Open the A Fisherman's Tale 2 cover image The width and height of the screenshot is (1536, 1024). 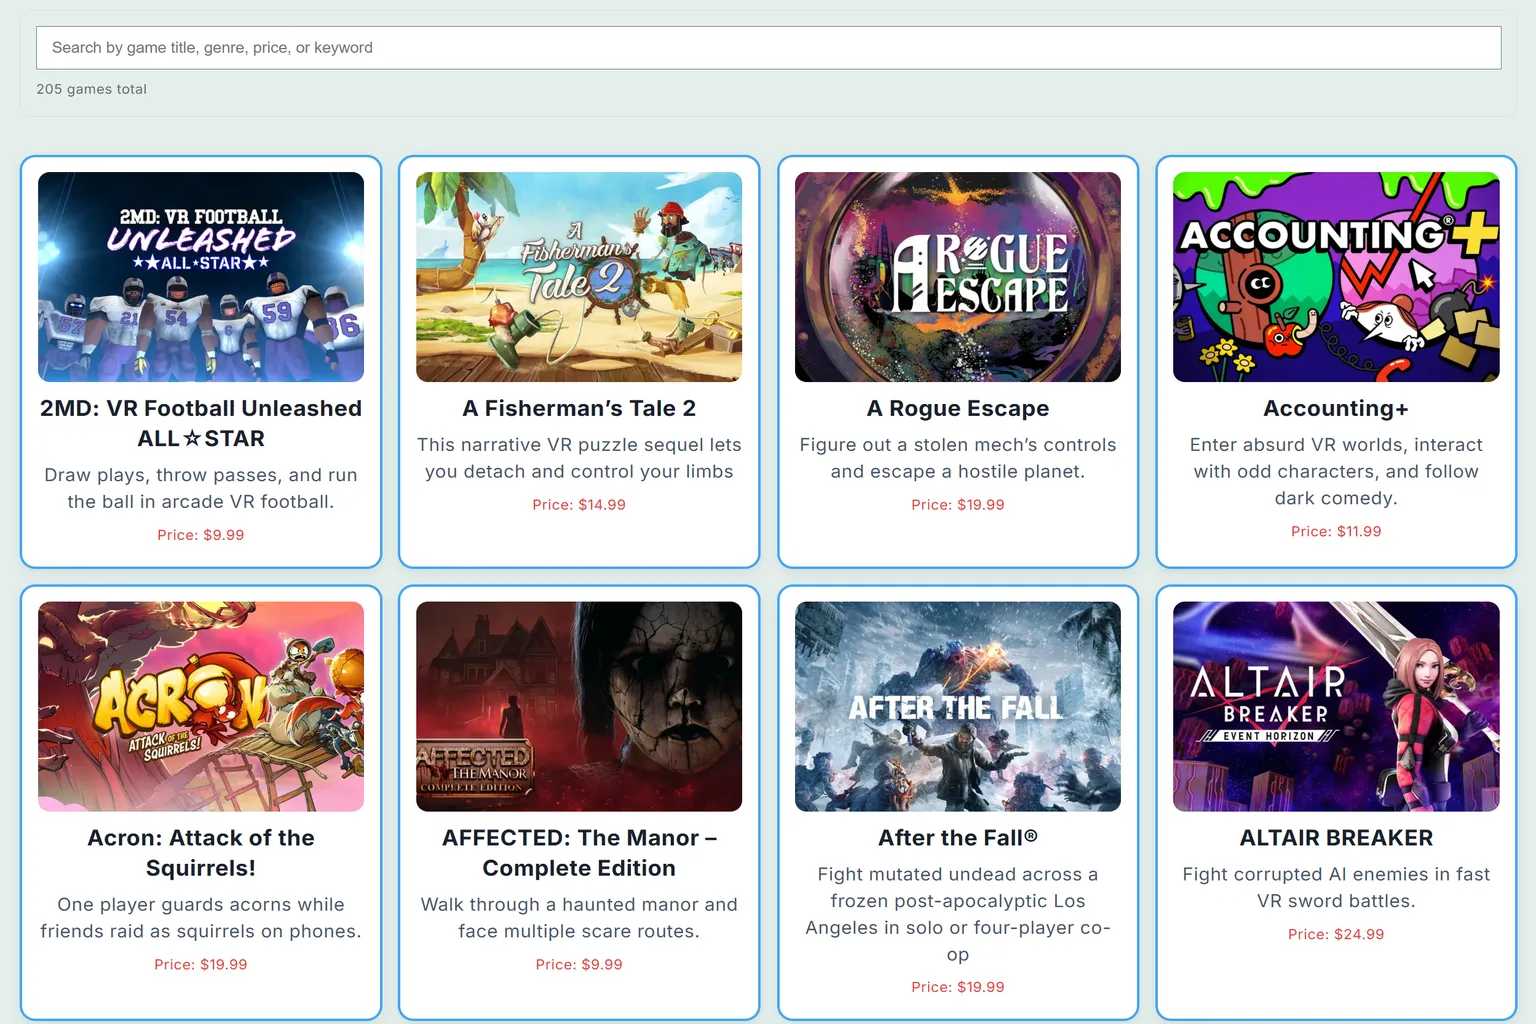click(579, 277)
